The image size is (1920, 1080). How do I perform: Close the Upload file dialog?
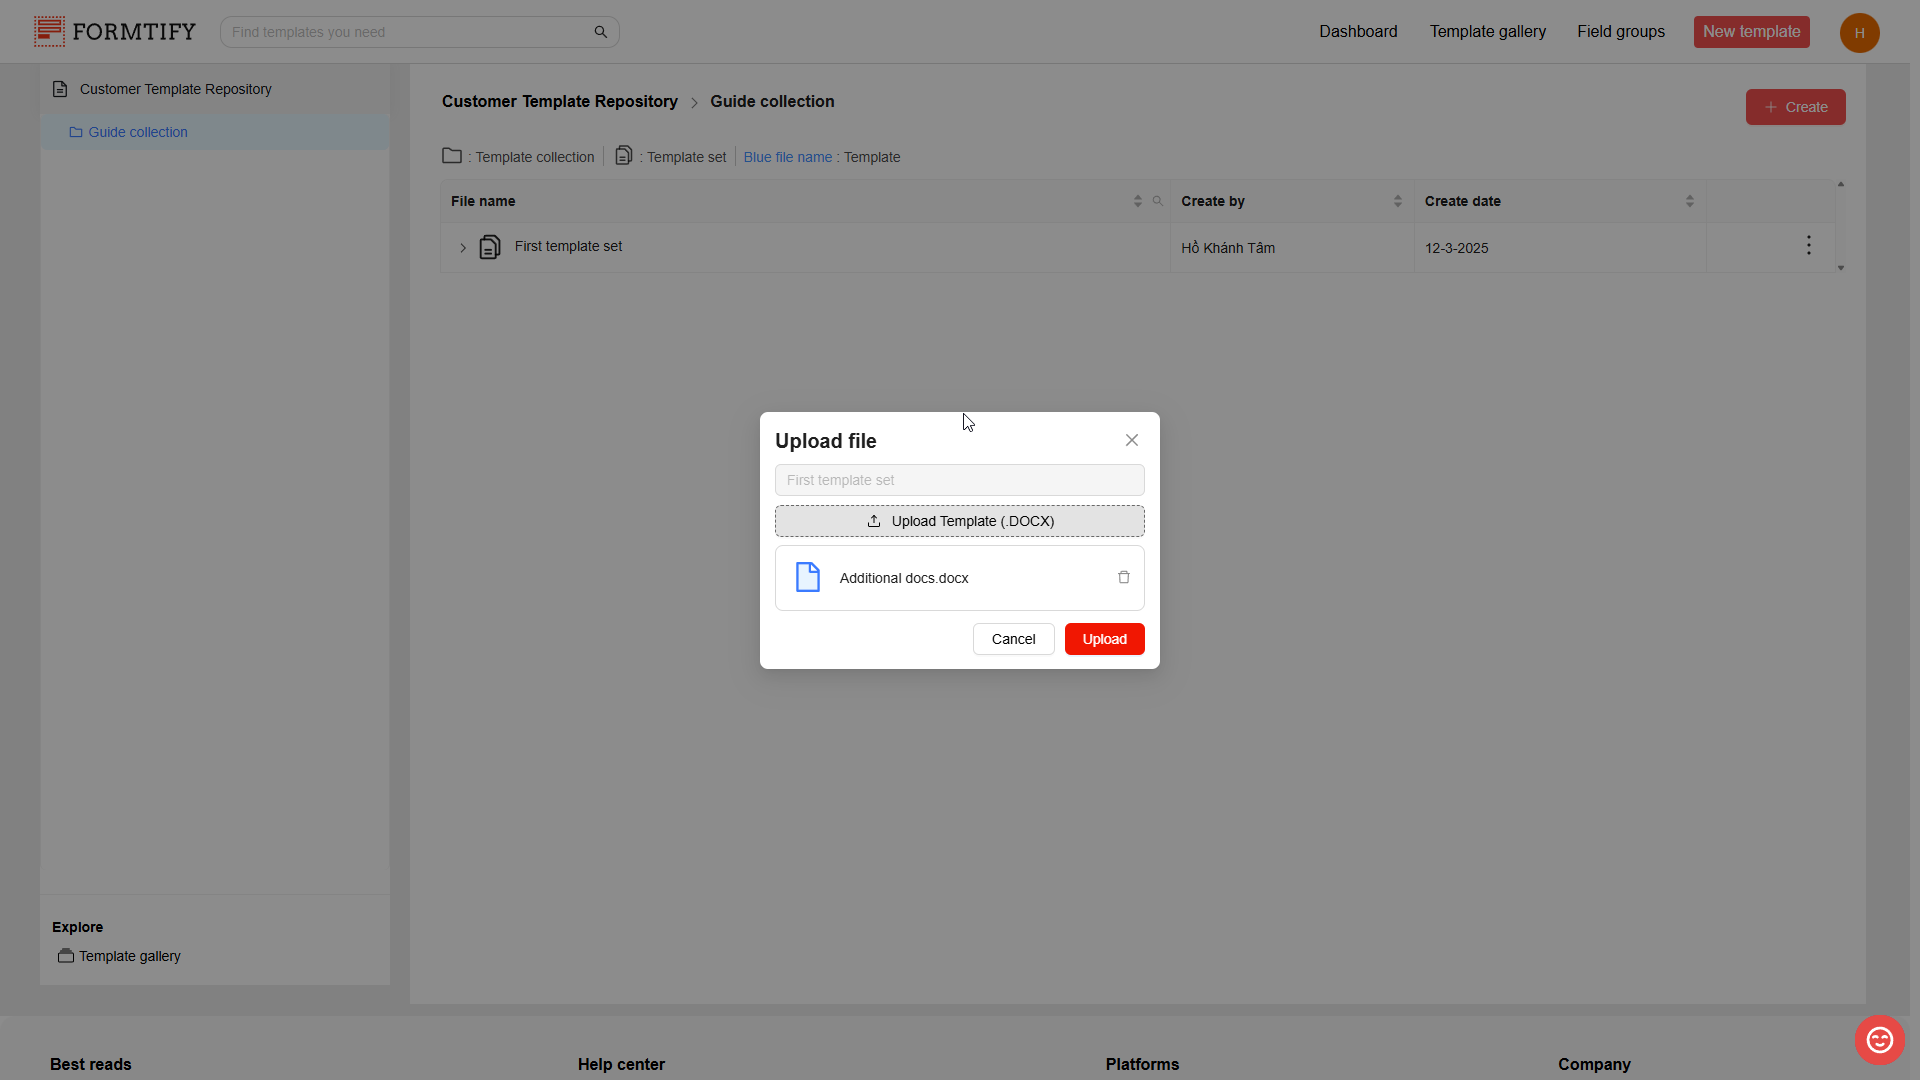click(x=1131, y=440)
